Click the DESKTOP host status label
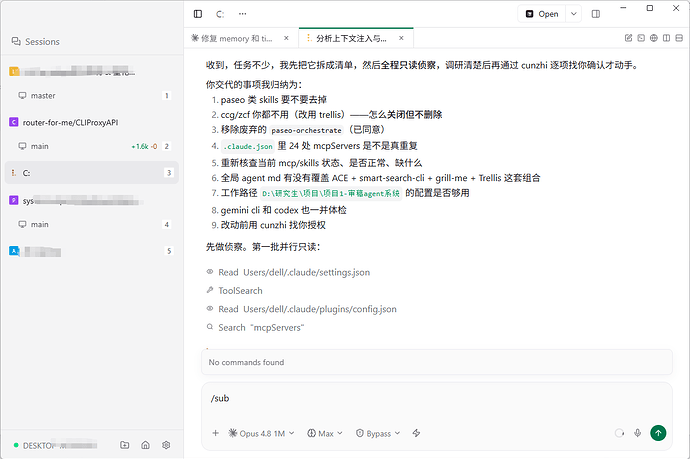690x459 pixels. (x=55, y=446)
